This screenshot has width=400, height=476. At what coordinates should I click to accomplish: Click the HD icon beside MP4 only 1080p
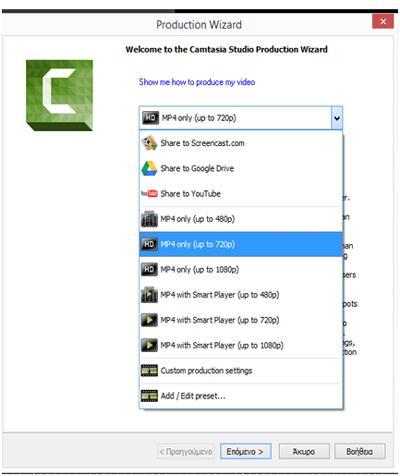(149, 269)
